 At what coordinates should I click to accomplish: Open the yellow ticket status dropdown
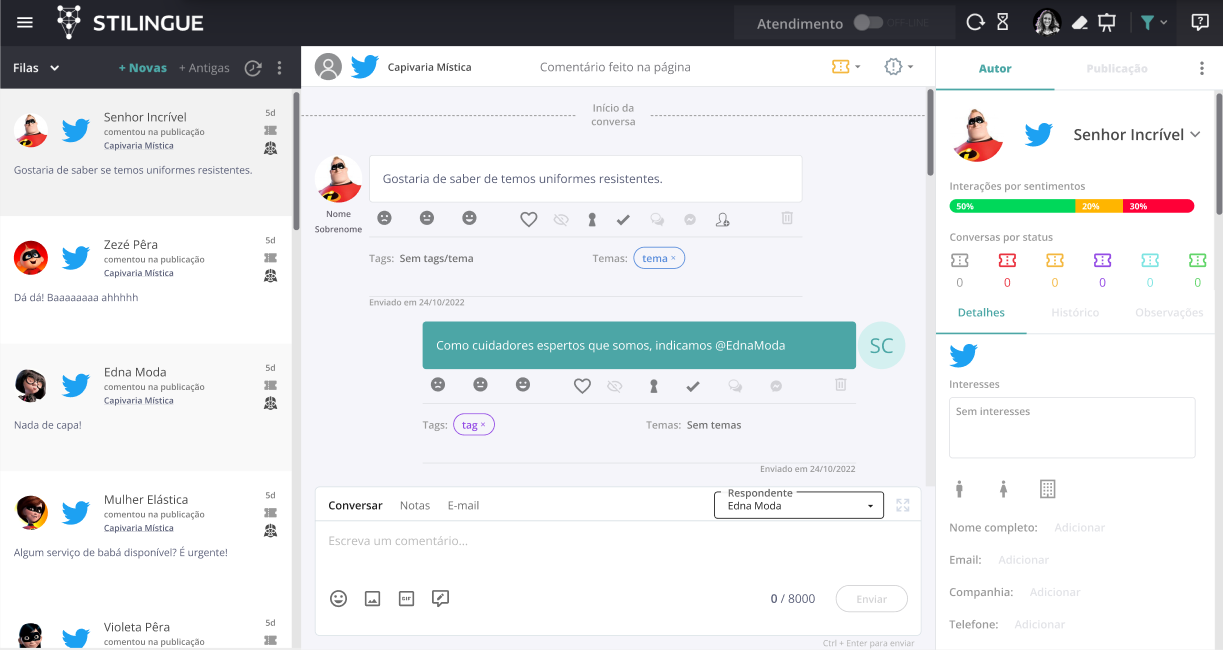click(846, 67)
